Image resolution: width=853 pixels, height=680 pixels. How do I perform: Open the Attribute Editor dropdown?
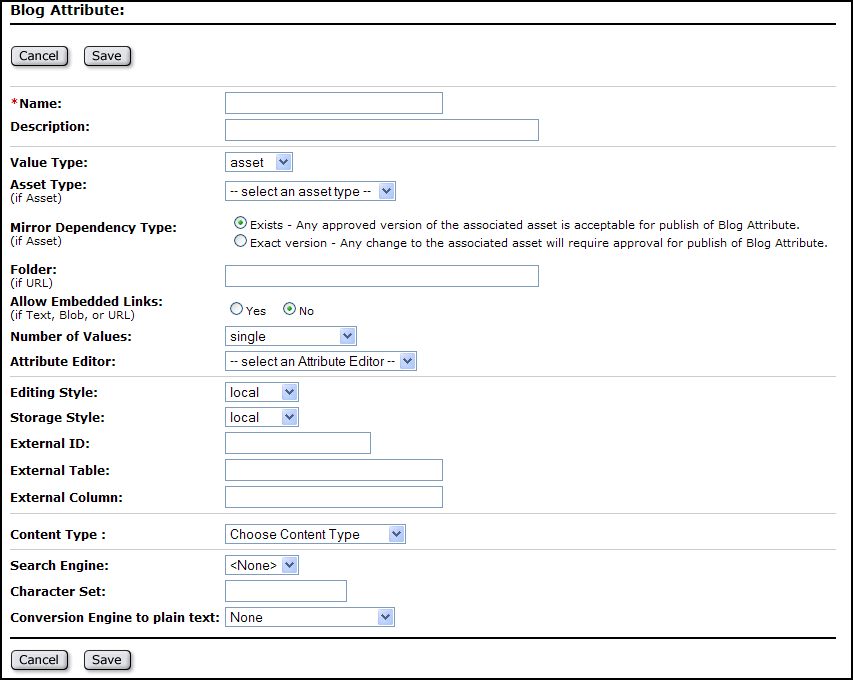tap(321, 361)
